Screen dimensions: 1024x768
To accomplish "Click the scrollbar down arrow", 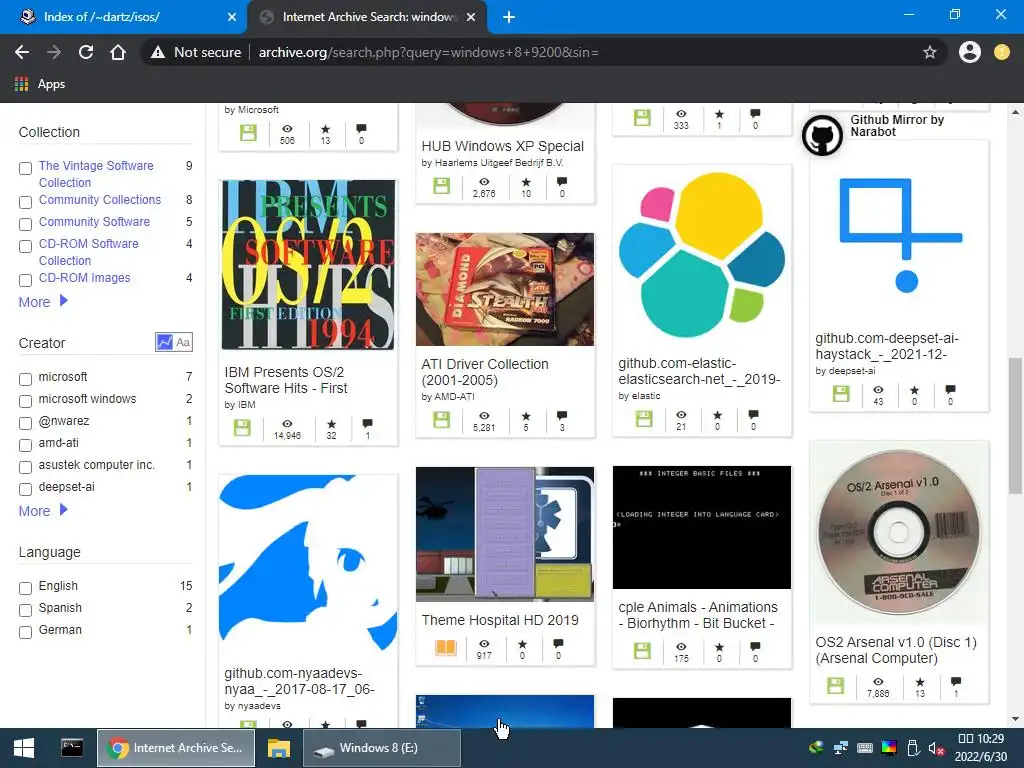I will (x=1015, y=720).
